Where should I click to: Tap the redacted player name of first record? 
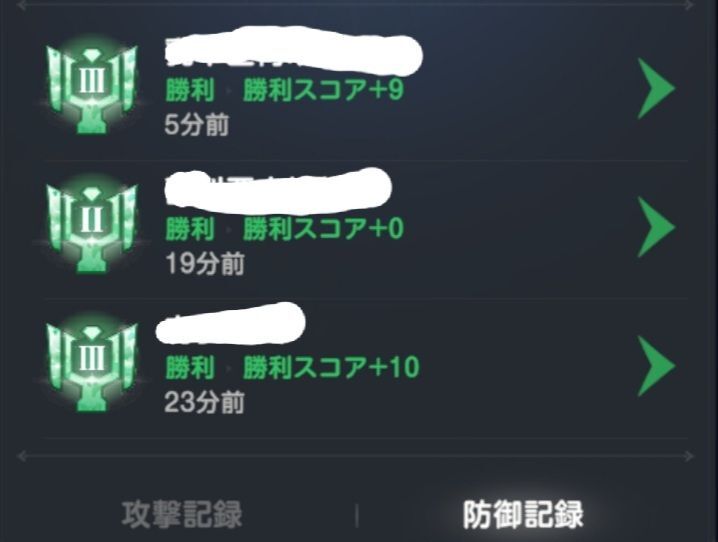(293, 51)
